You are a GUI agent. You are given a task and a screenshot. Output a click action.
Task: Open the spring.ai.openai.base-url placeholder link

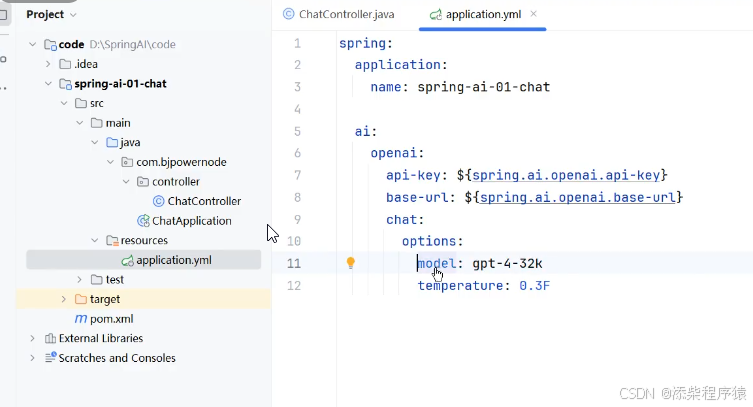click(x=578, y=197)
